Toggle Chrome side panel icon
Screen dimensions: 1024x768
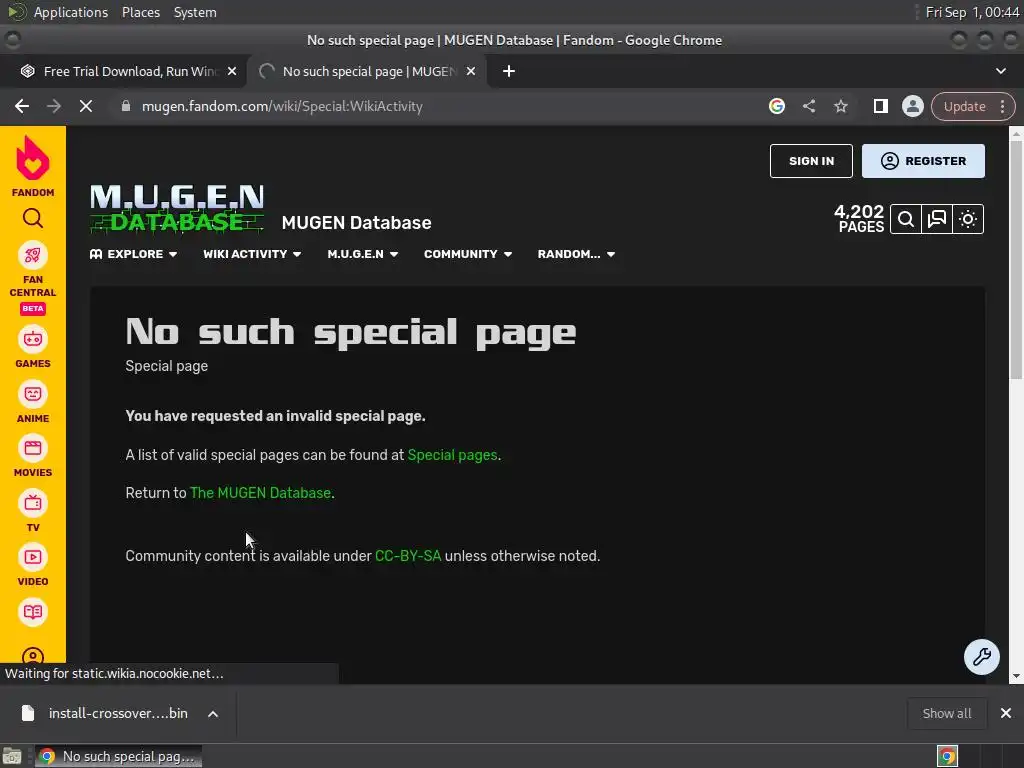click(x=880, y=106)
